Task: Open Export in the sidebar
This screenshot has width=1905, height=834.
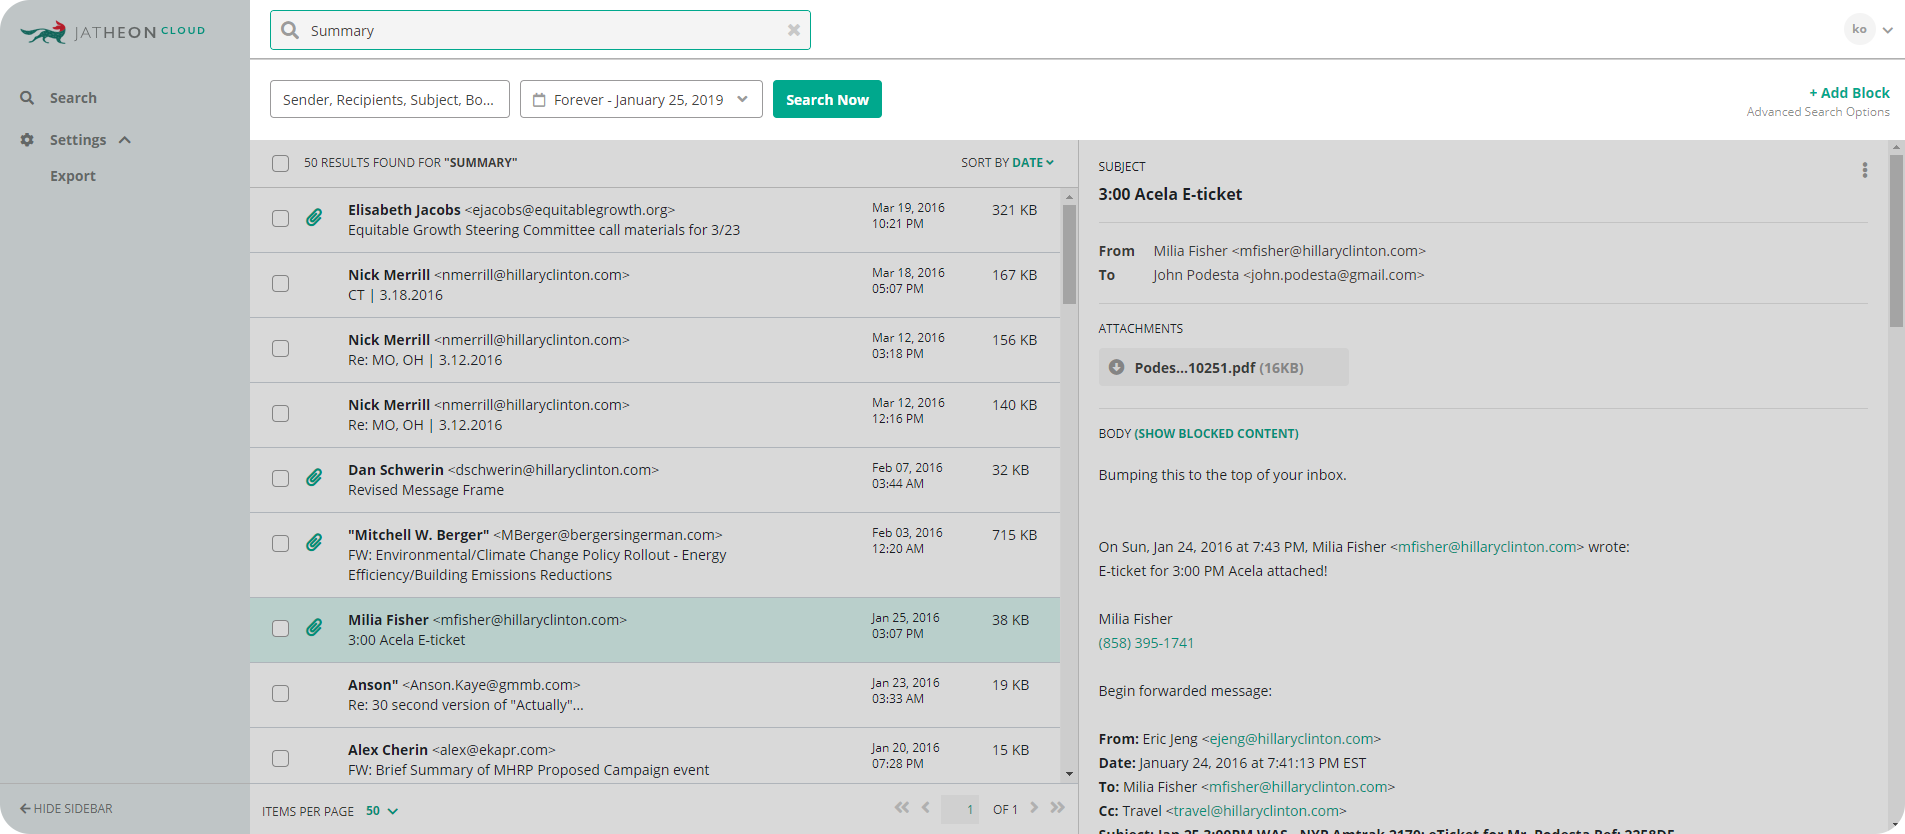Action: [73, 176]
